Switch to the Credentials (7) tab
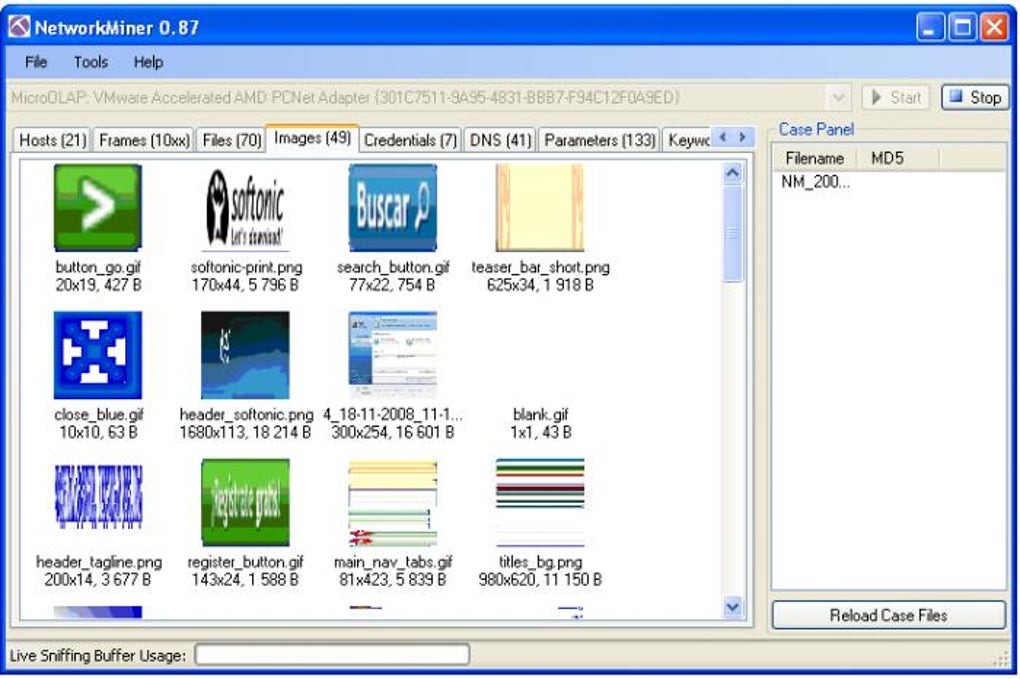This screenshot has height=679, width=1020. (x=410, y=140)
